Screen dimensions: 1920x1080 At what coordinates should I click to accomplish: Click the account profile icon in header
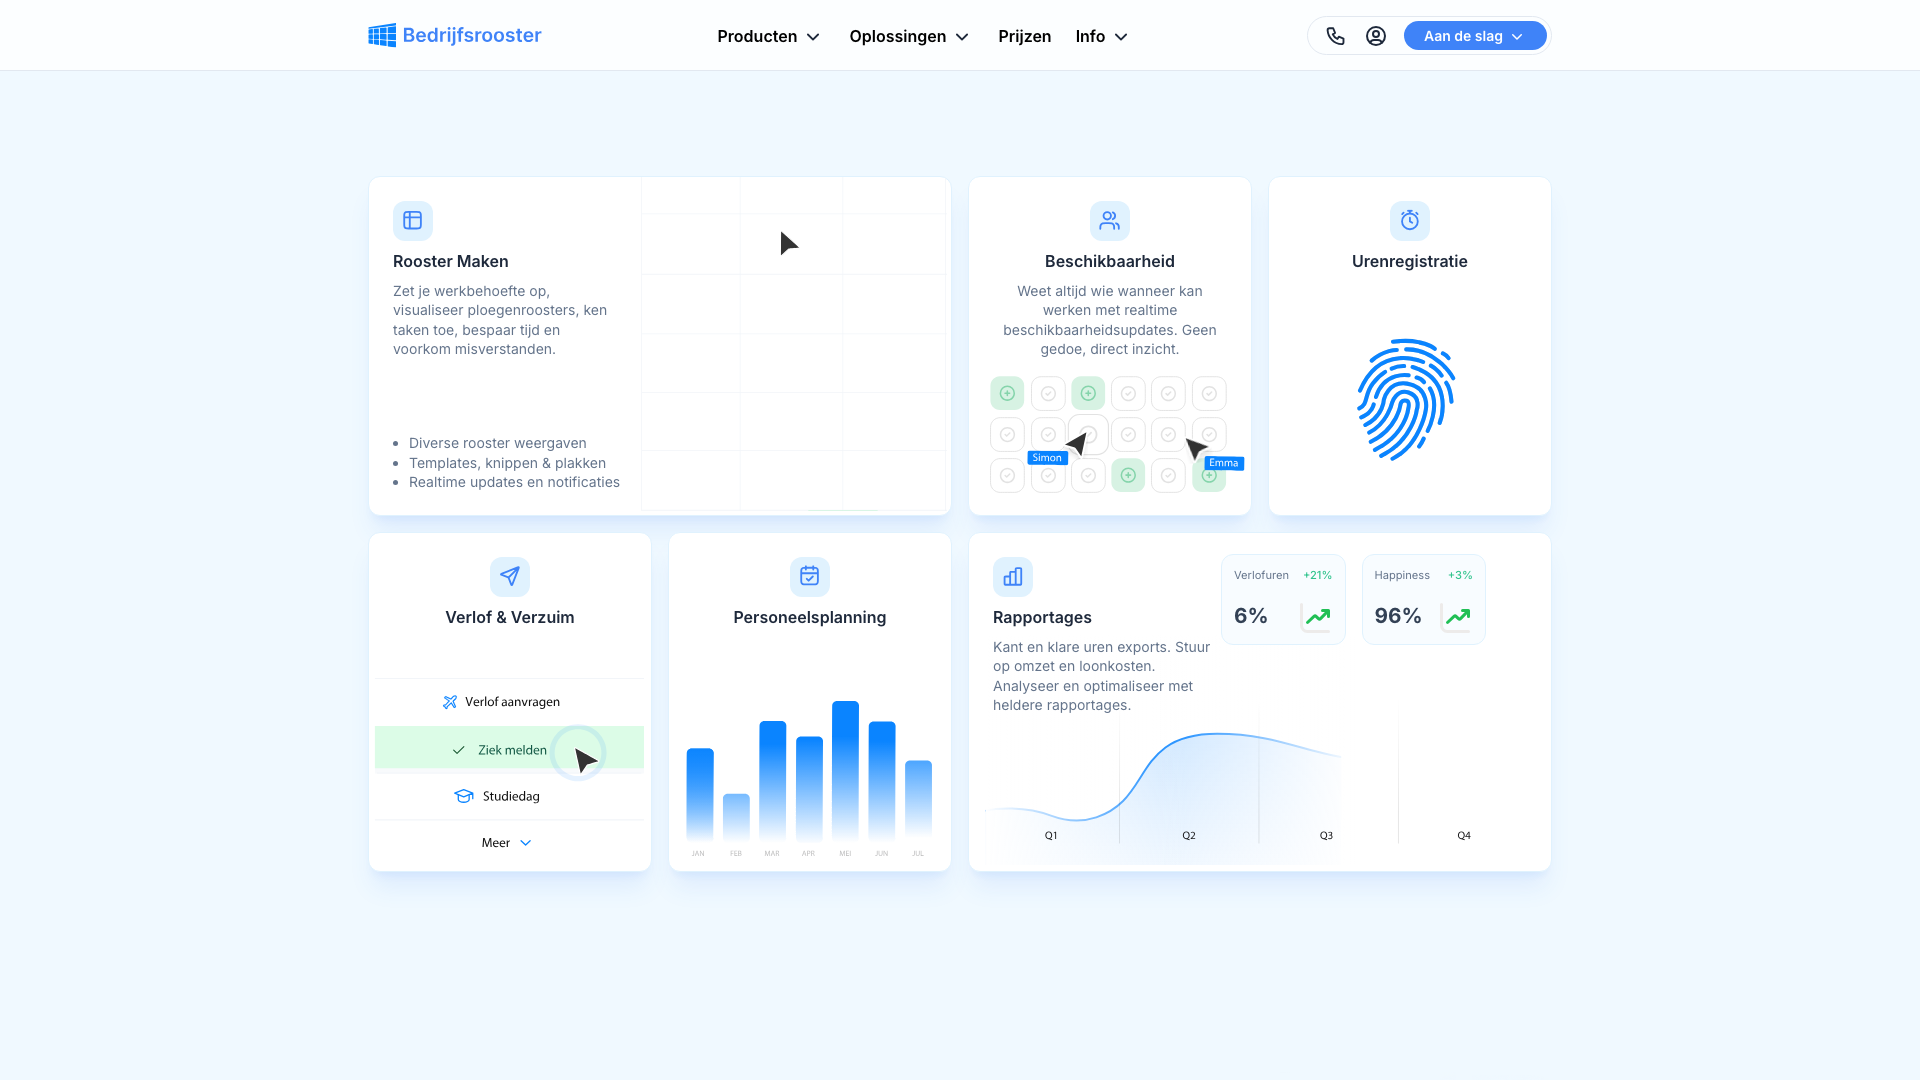pyautogui.click(x=1375, y=35)
